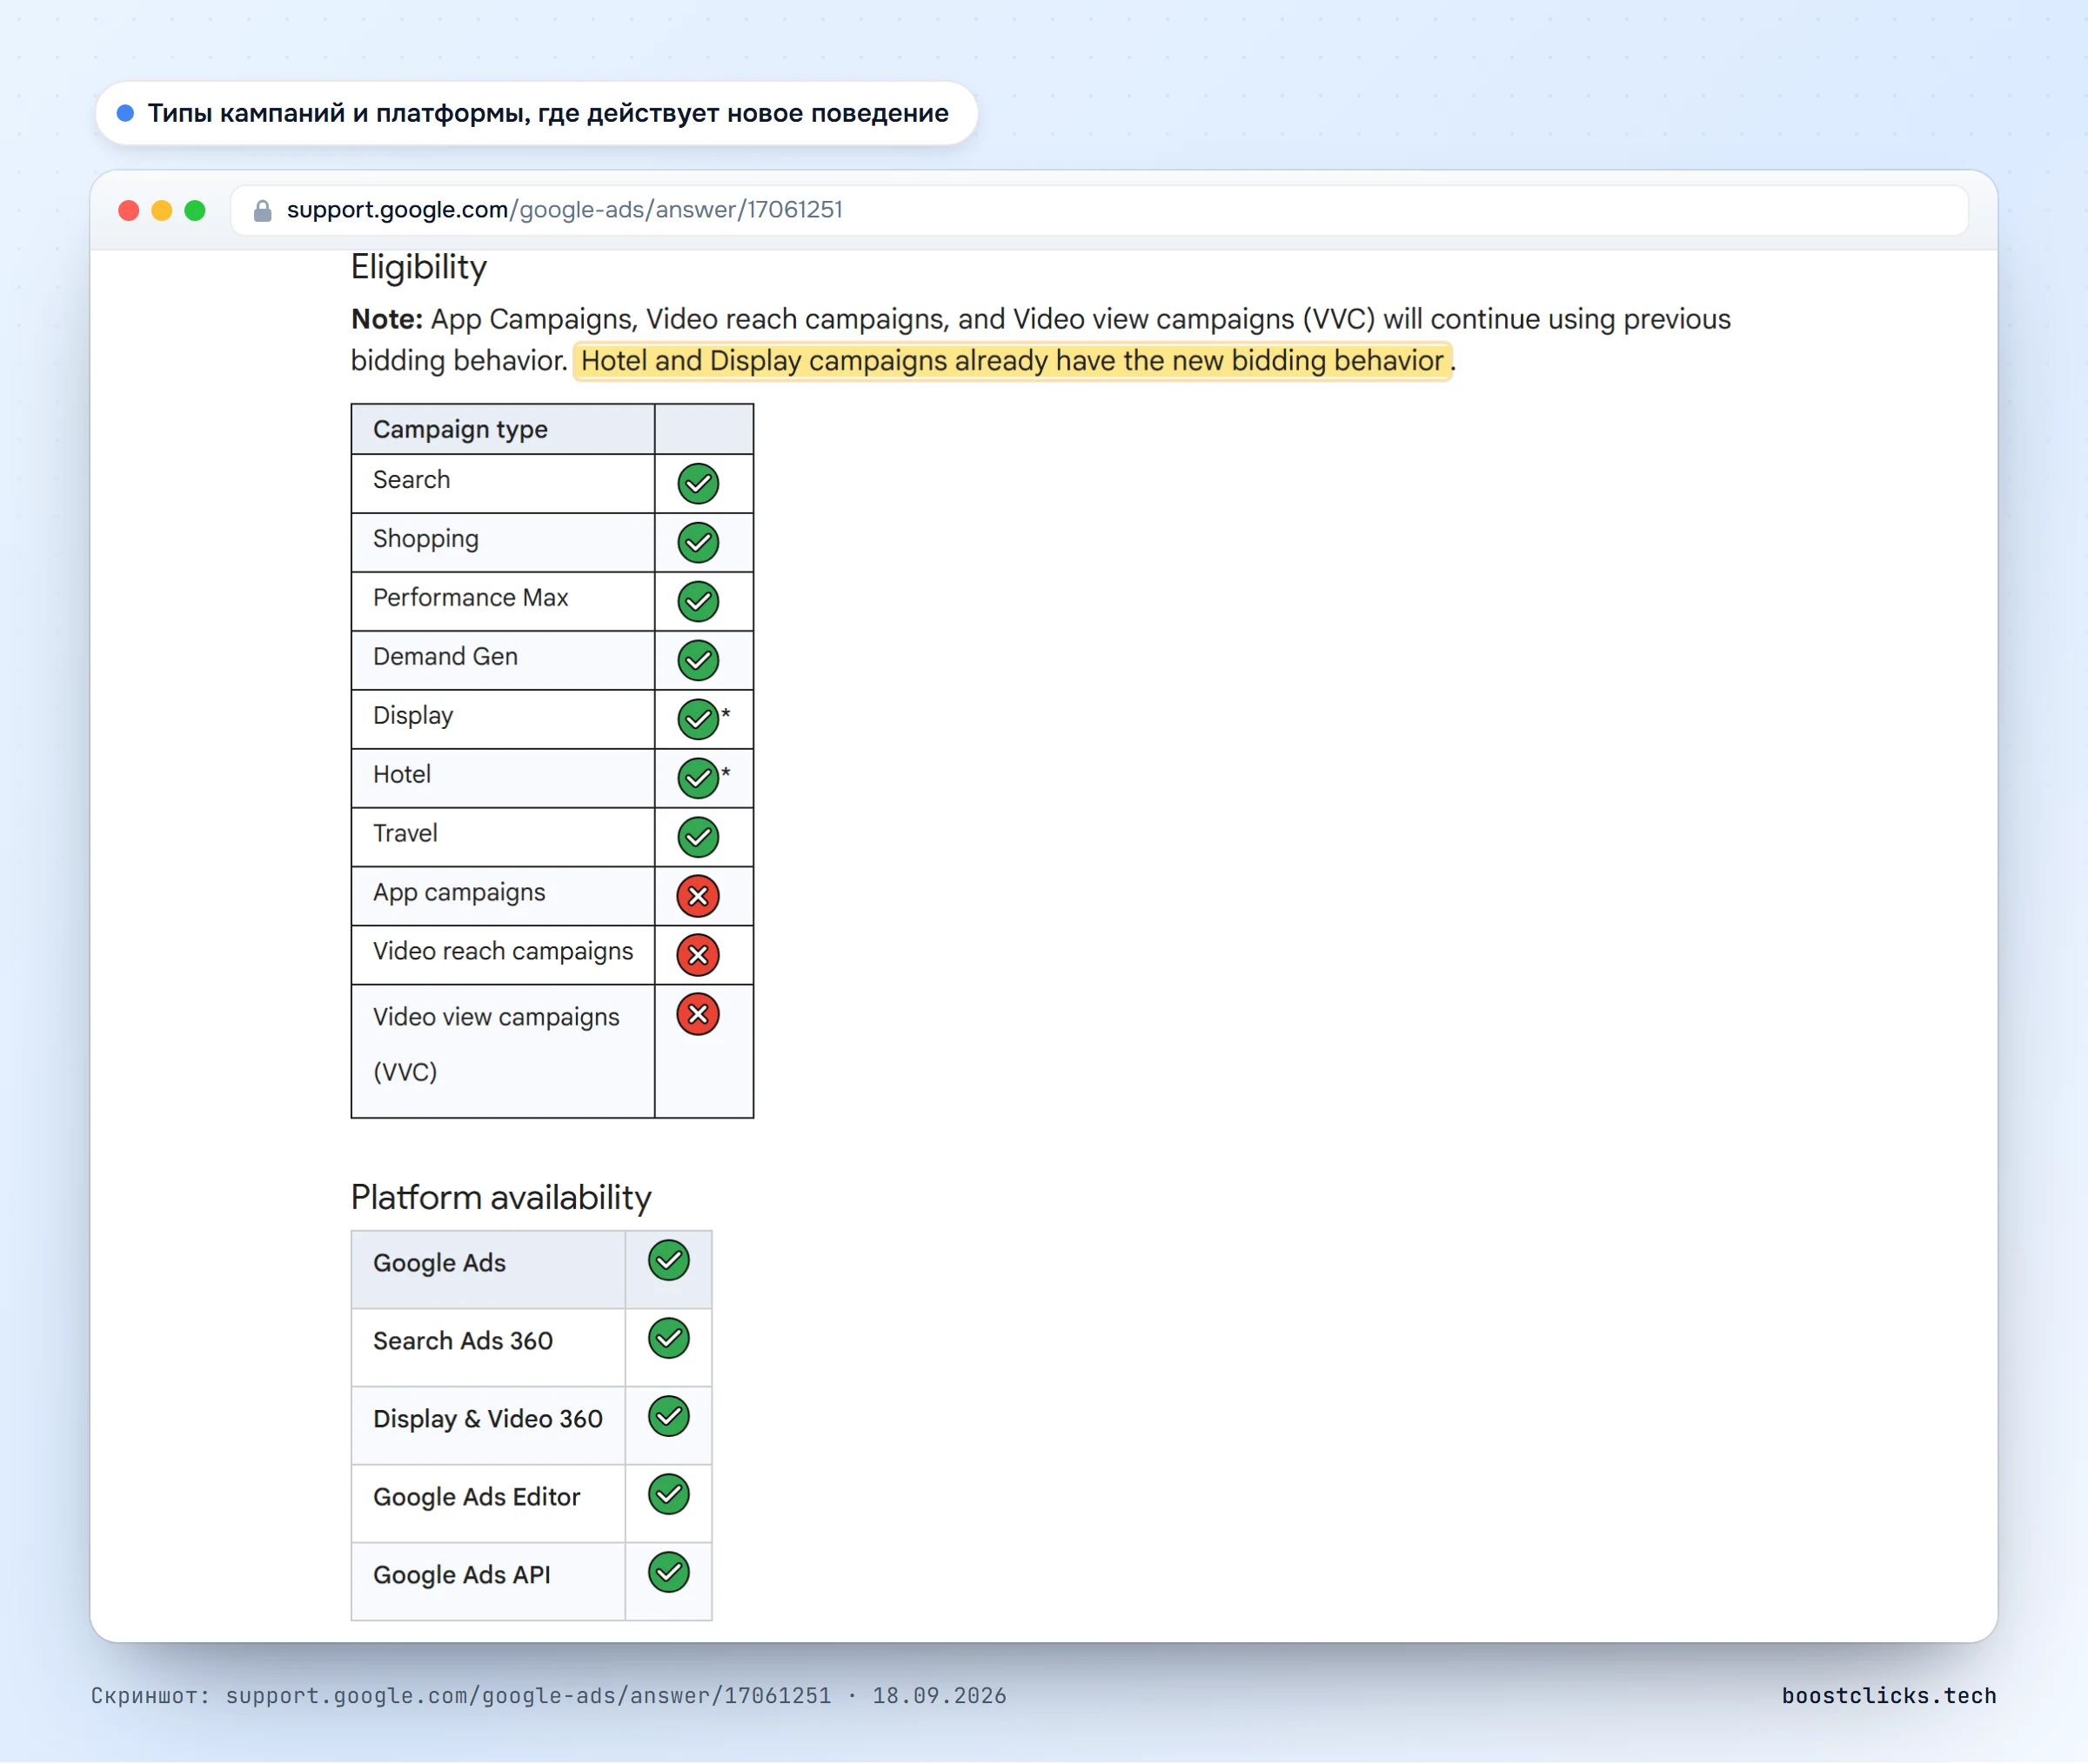This screenshot has height=1764, width=2088.
Task: Select the "App campaigns" cell
Action: coord(503,897)
